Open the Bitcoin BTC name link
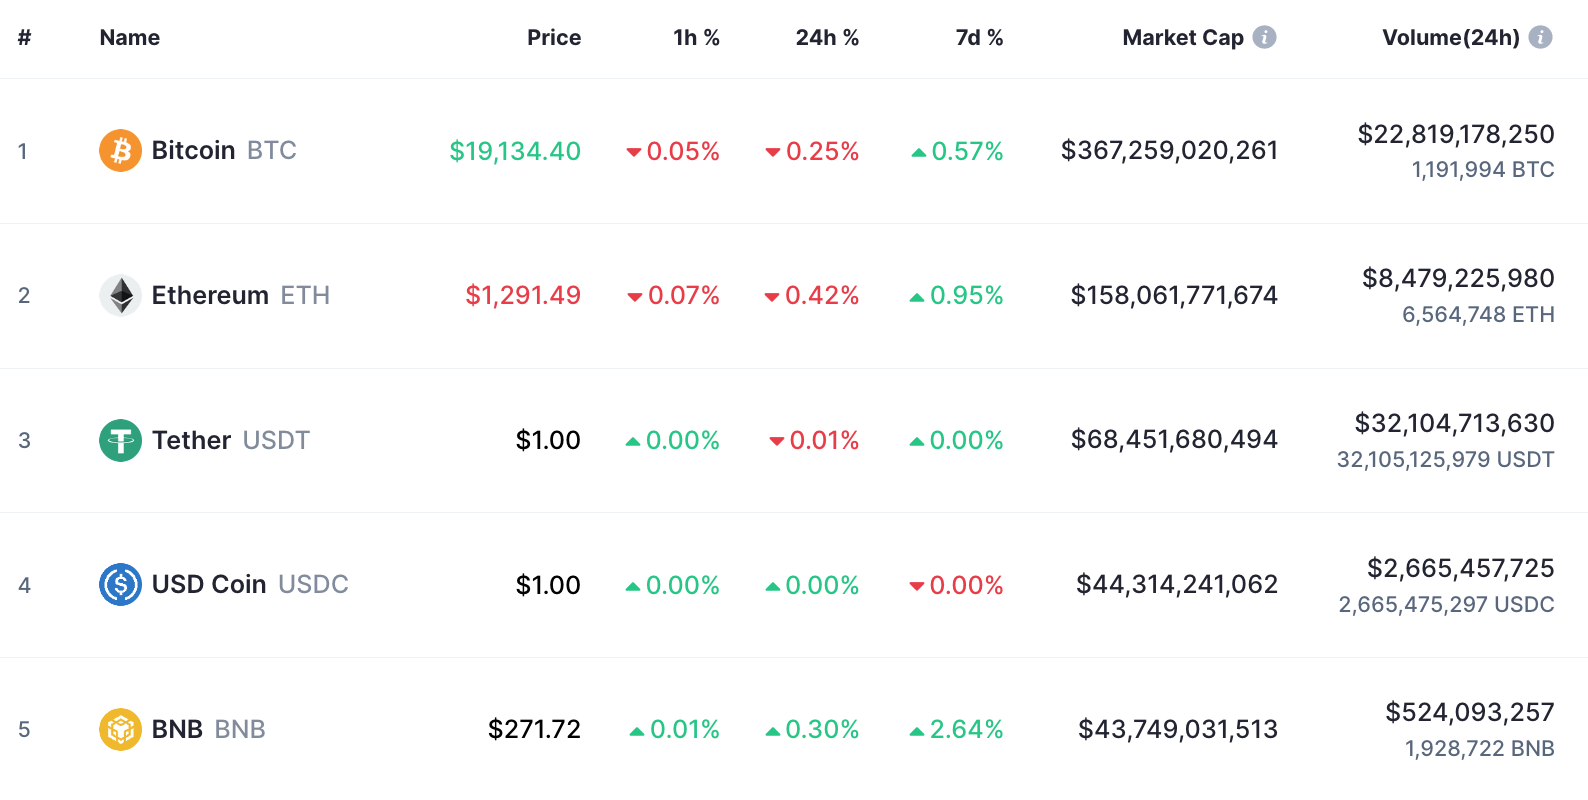This screenshot has width=1588, height=800. coord(222,150)
